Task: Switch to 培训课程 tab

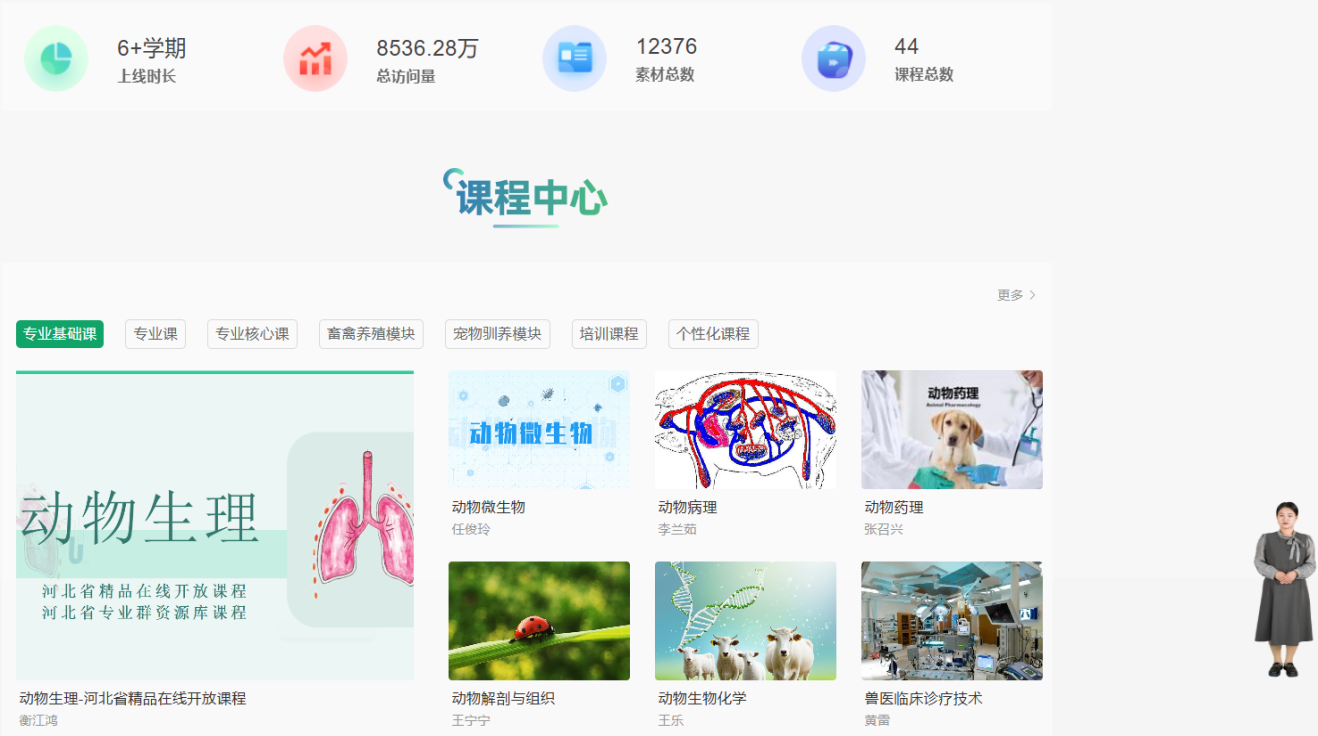Action: 609,334
